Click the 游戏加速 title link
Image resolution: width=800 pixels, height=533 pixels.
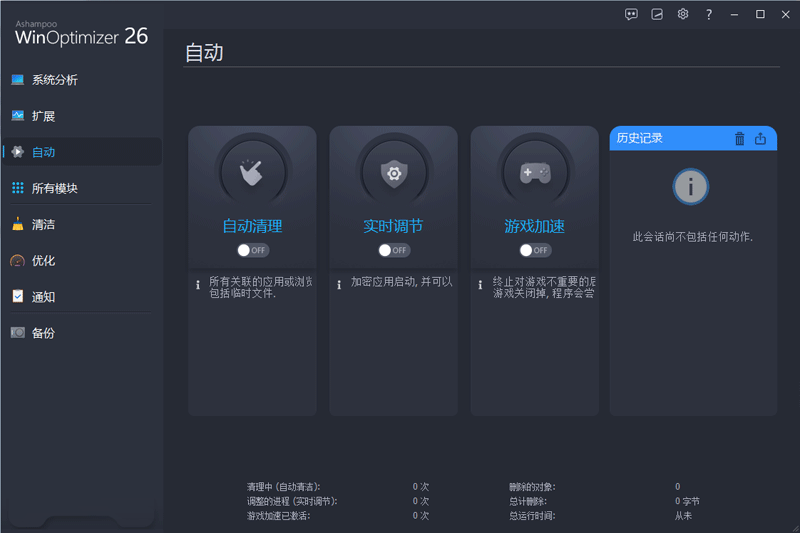[x=535, y=226]
